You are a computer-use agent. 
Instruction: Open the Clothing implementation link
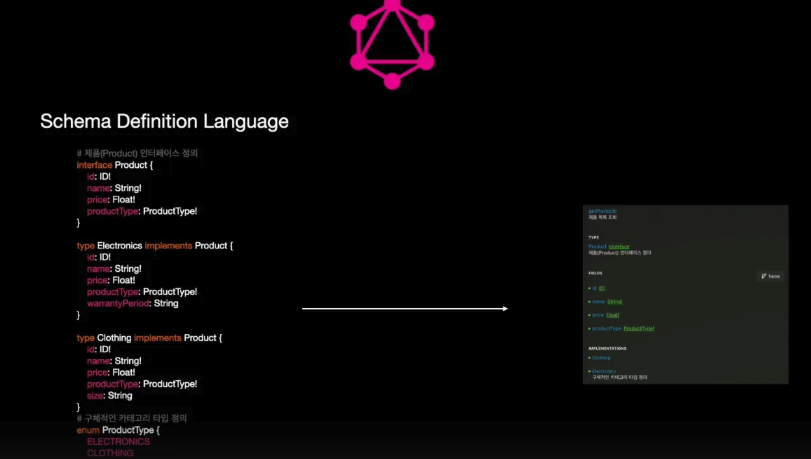pos(601,358)
